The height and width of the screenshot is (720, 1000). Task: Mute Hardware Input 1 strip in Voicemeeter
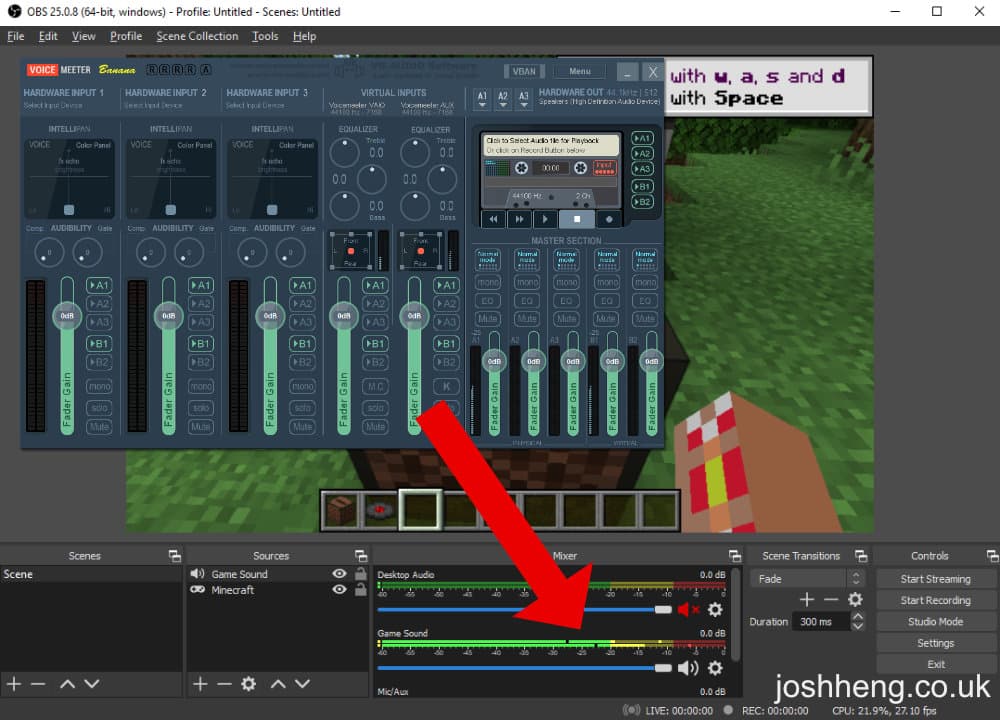point(99,427)
